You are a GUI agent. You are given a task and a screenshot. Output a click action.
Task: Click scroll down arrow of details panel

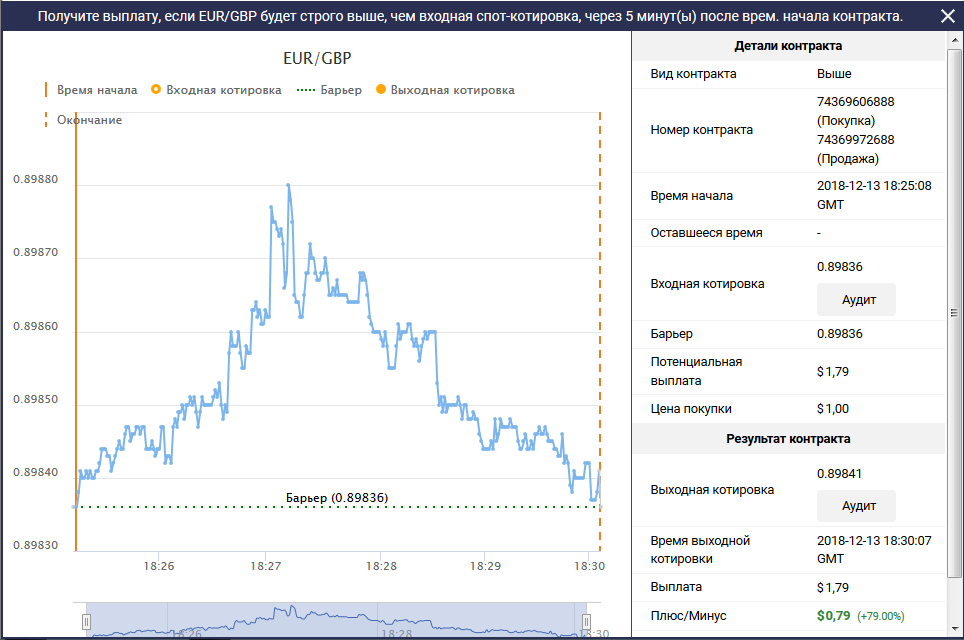point(955,629)
